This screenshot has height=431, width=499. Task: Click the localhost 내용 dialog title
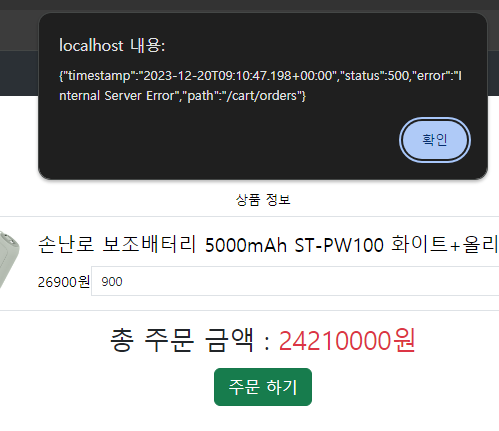tap(112, 45)
